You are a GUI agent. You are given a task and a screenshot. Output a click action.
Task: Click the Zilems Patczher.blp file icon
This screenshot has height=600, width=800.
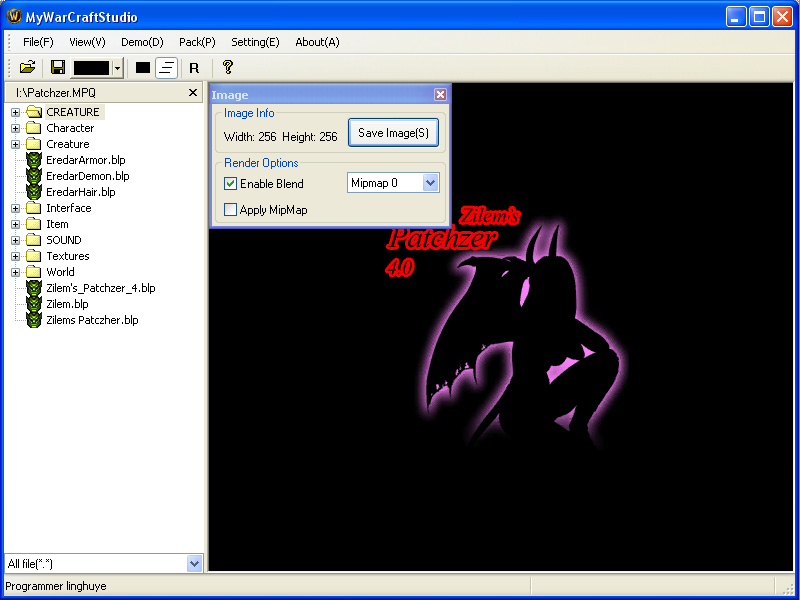34,320
